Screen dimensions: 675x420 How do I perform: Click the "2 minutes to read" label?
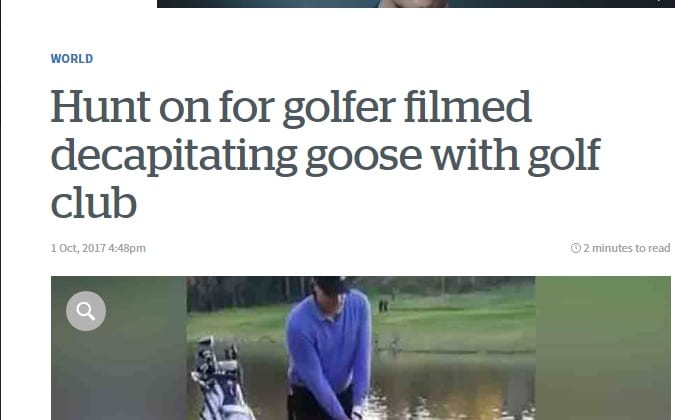(x=627, y=248)
